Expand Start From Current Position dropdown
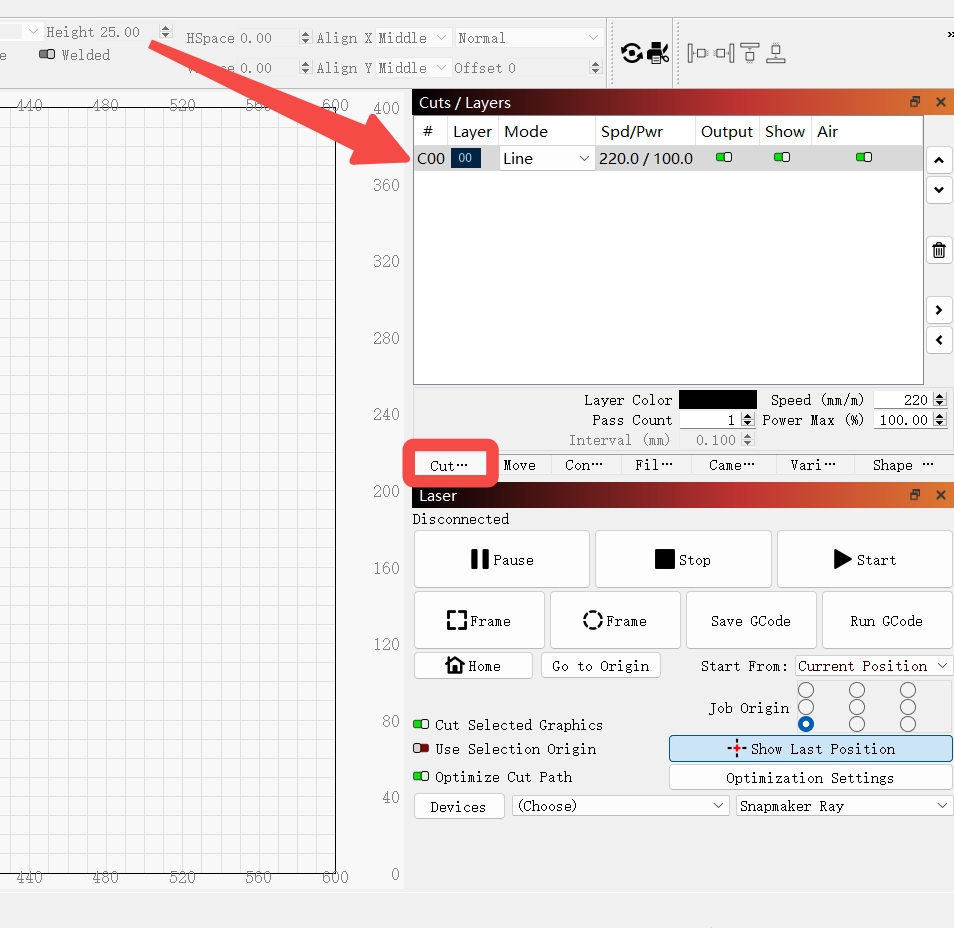The image size is (954, 928). tap(873, 666)
